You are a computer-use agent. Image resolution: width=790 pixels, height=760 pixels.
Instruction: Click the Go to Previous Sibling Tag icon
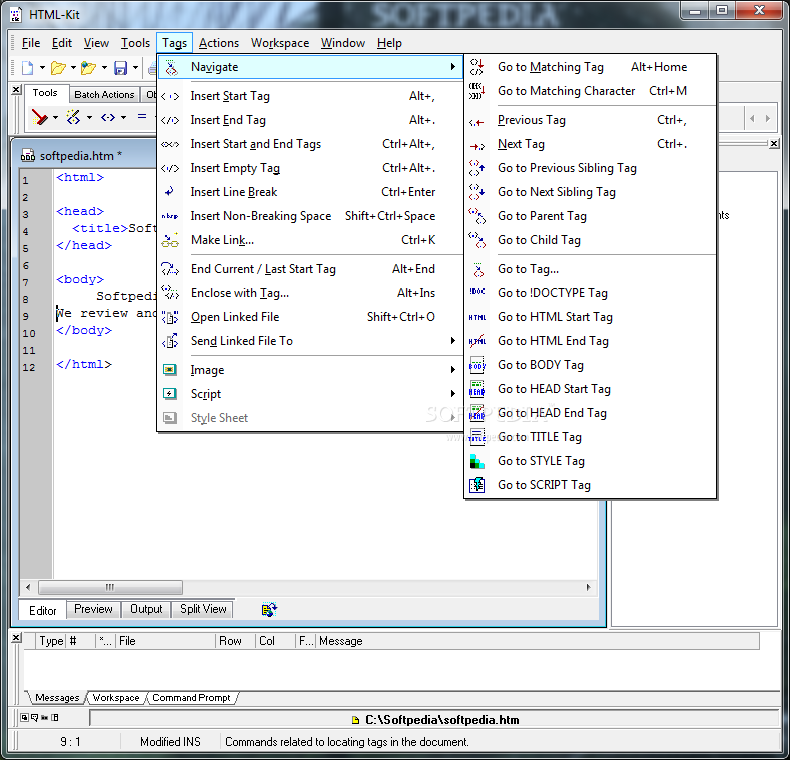click(x=476, y=168)
